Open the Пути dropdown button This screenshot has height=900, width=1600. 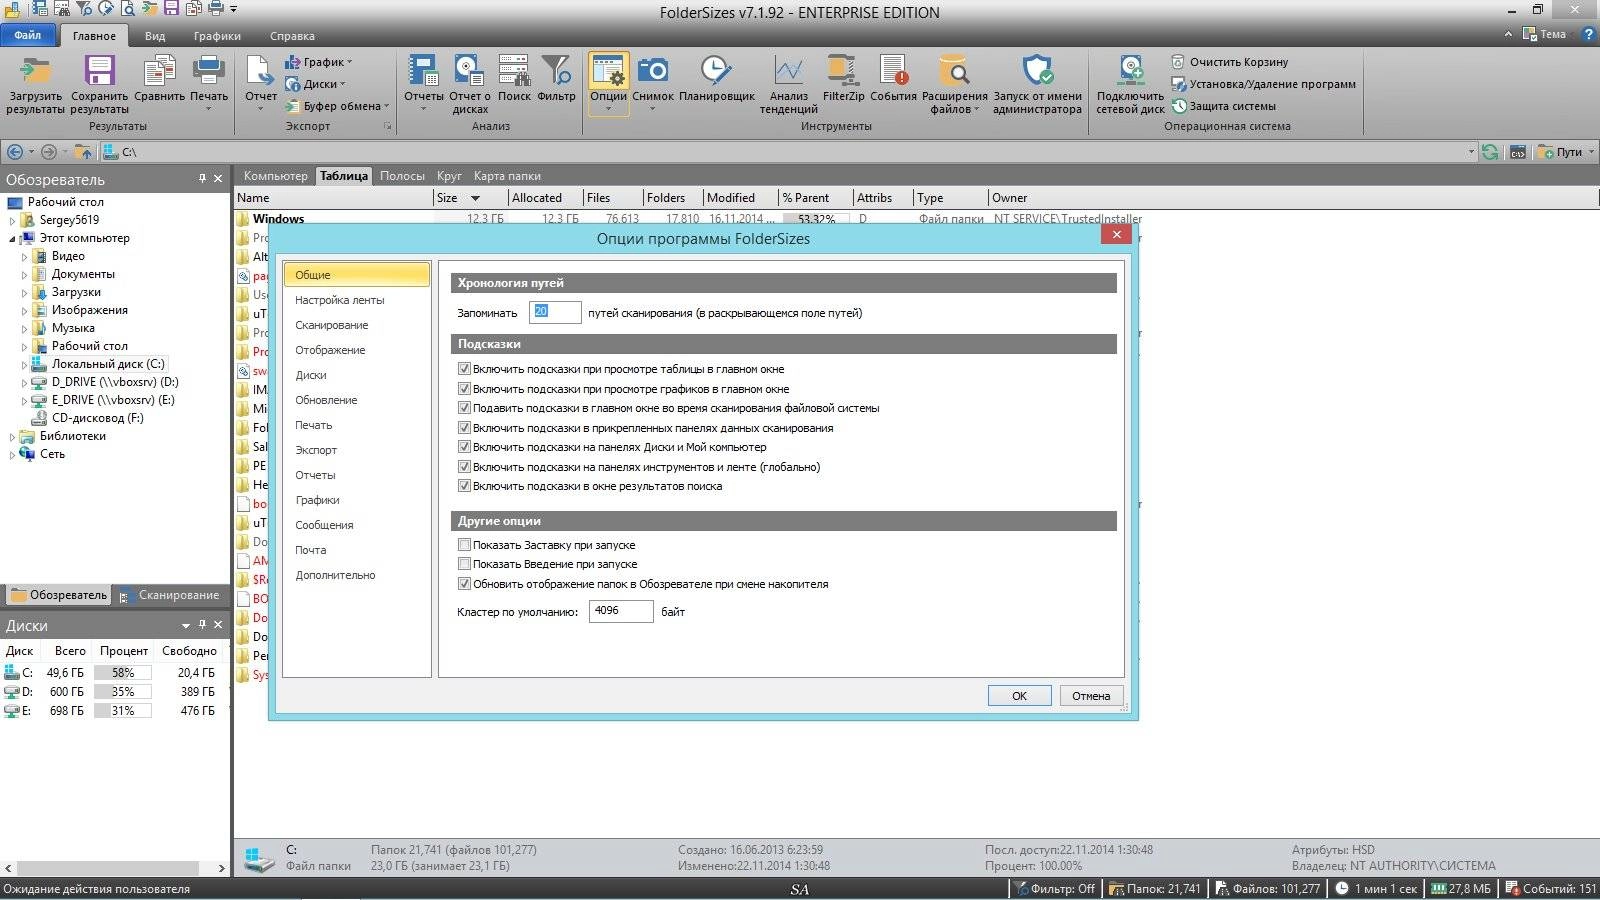pyautogui.click(x=1566, y=152)
